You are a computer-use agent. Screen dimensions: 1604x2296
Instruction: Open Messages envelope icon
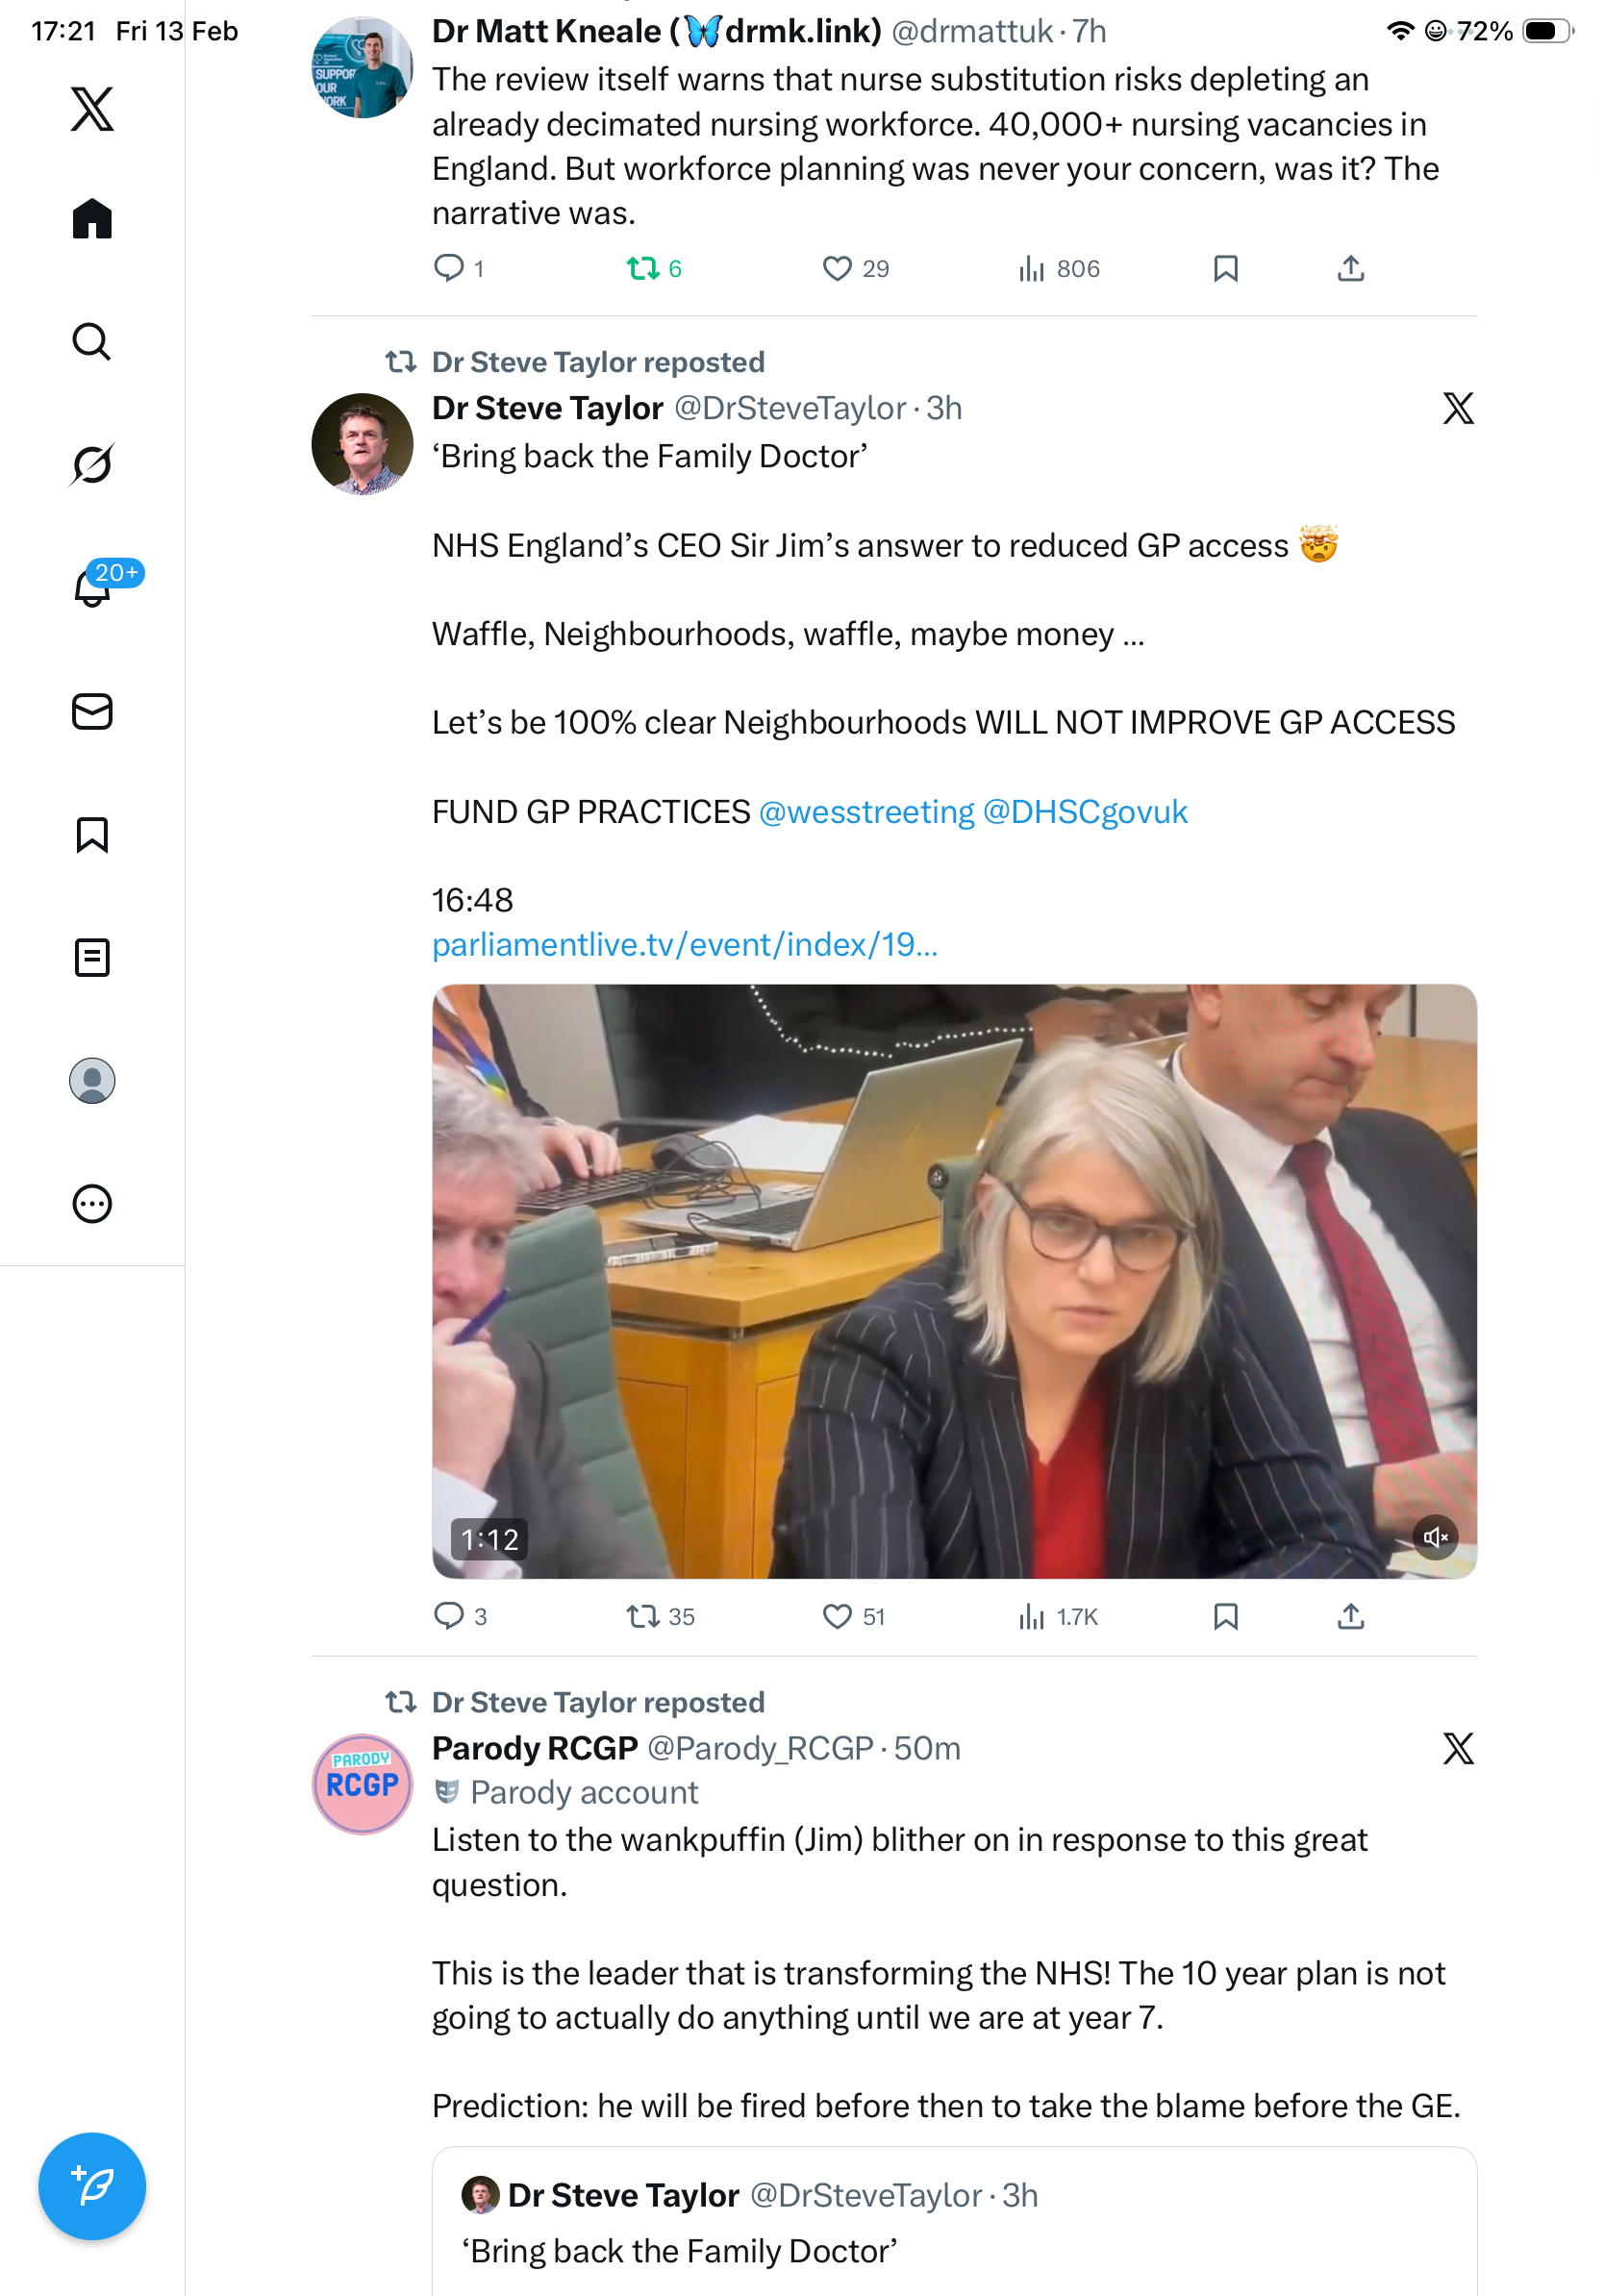click(x=92, y=711)
